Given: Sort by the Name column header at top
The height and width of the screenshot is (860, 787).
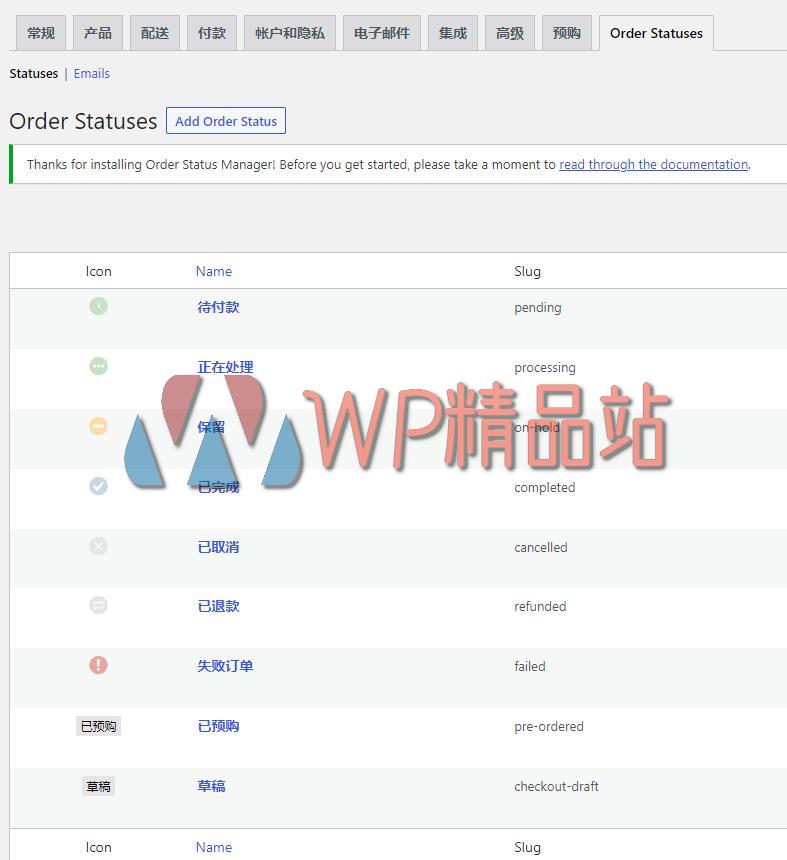Looking at the screenshot, I should (x=214, y=271).
